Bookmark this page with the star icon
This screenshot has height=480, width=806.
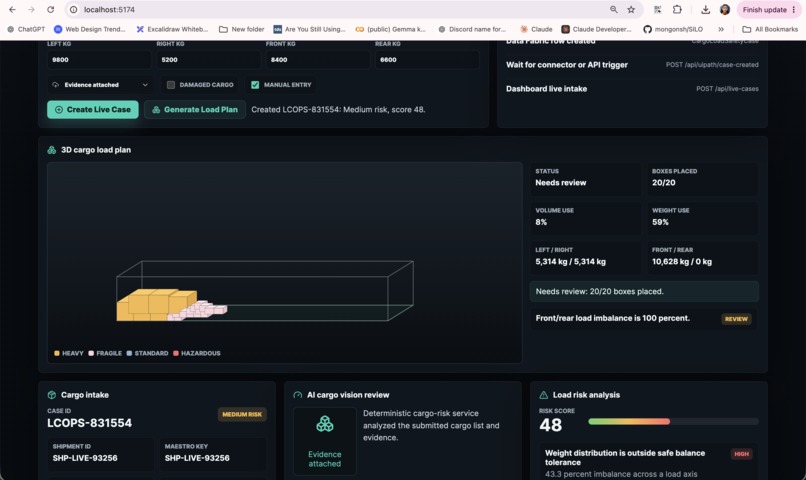pos(631,9)
